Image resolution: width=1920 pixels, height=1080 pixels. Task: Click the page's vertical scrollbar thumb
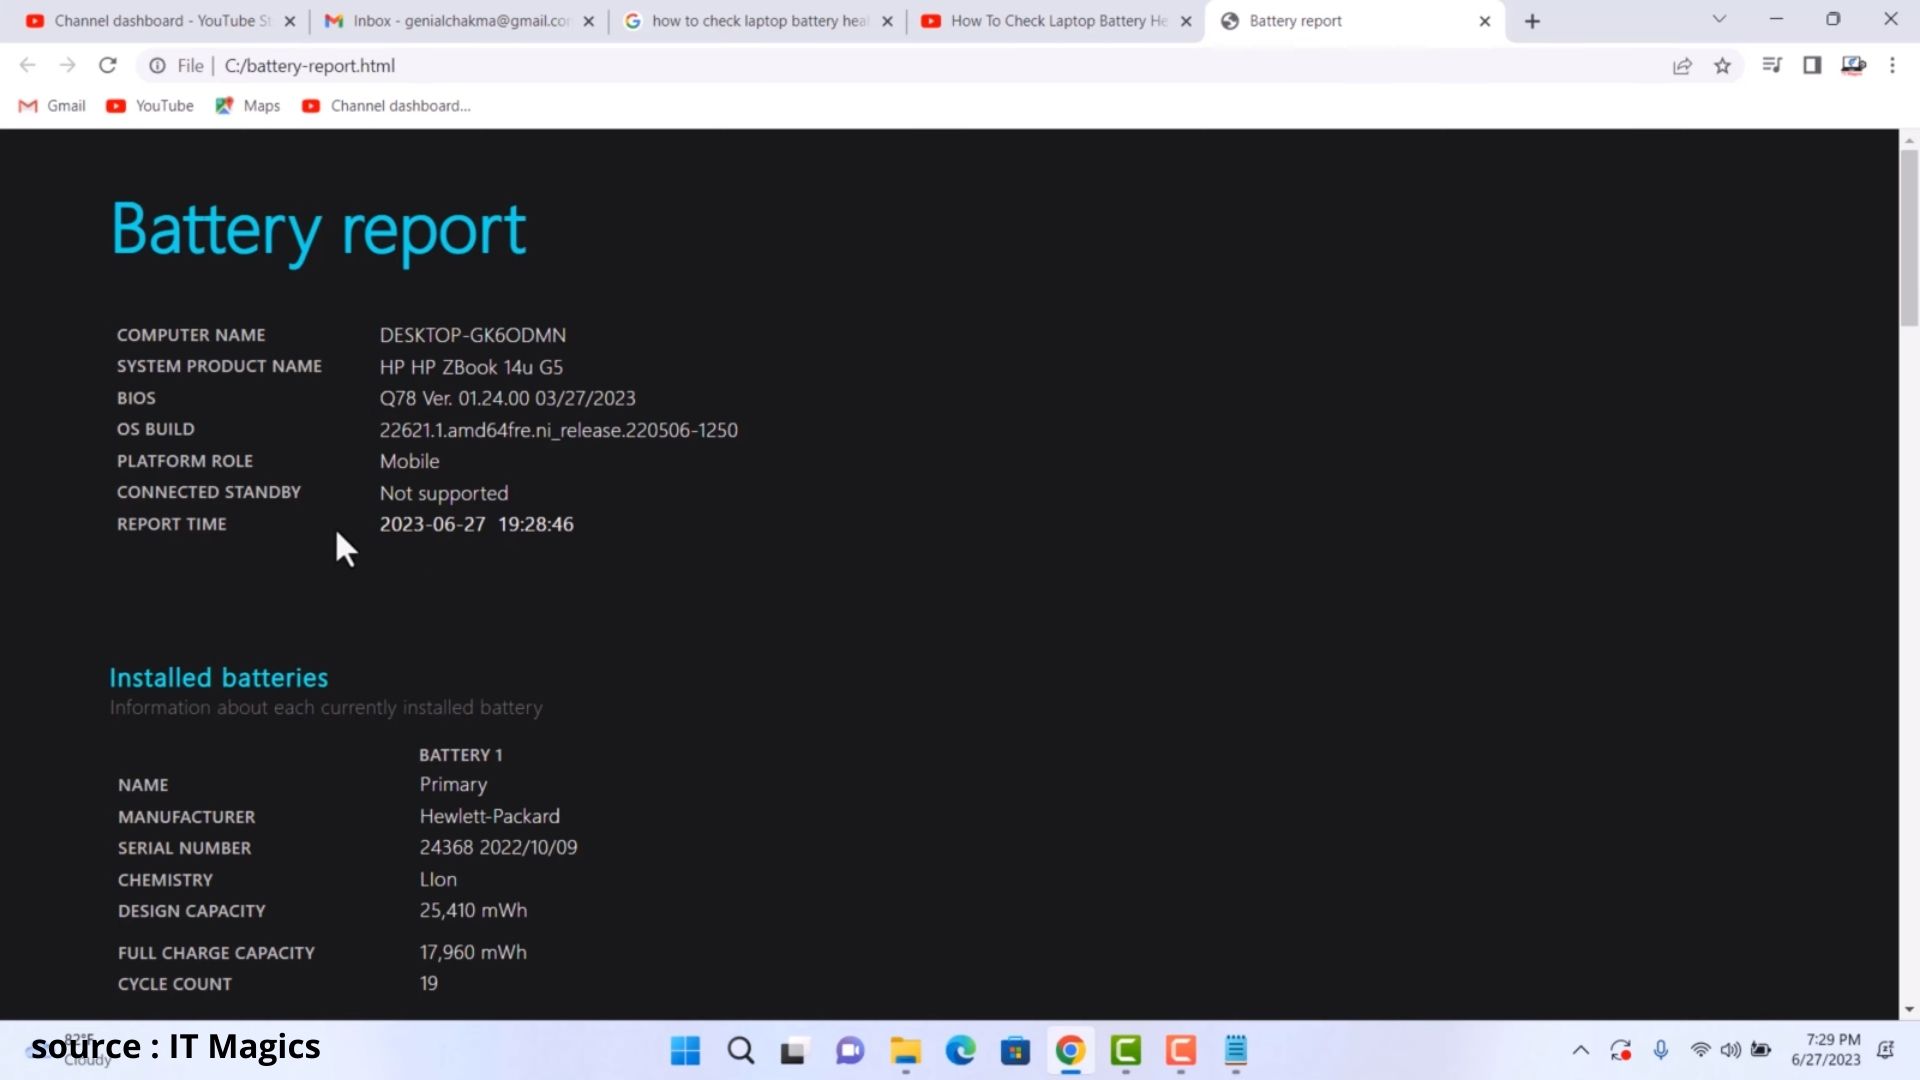(x=1909, y=238)
